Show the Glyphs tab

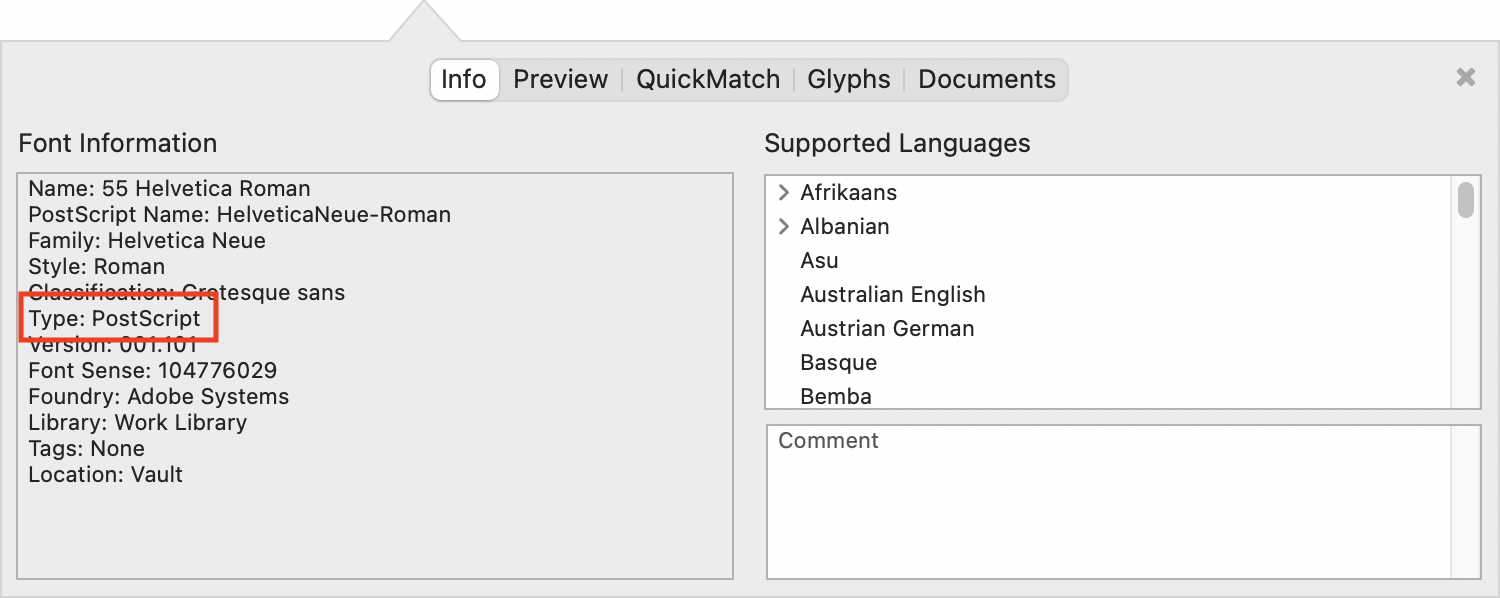(848, 80)
